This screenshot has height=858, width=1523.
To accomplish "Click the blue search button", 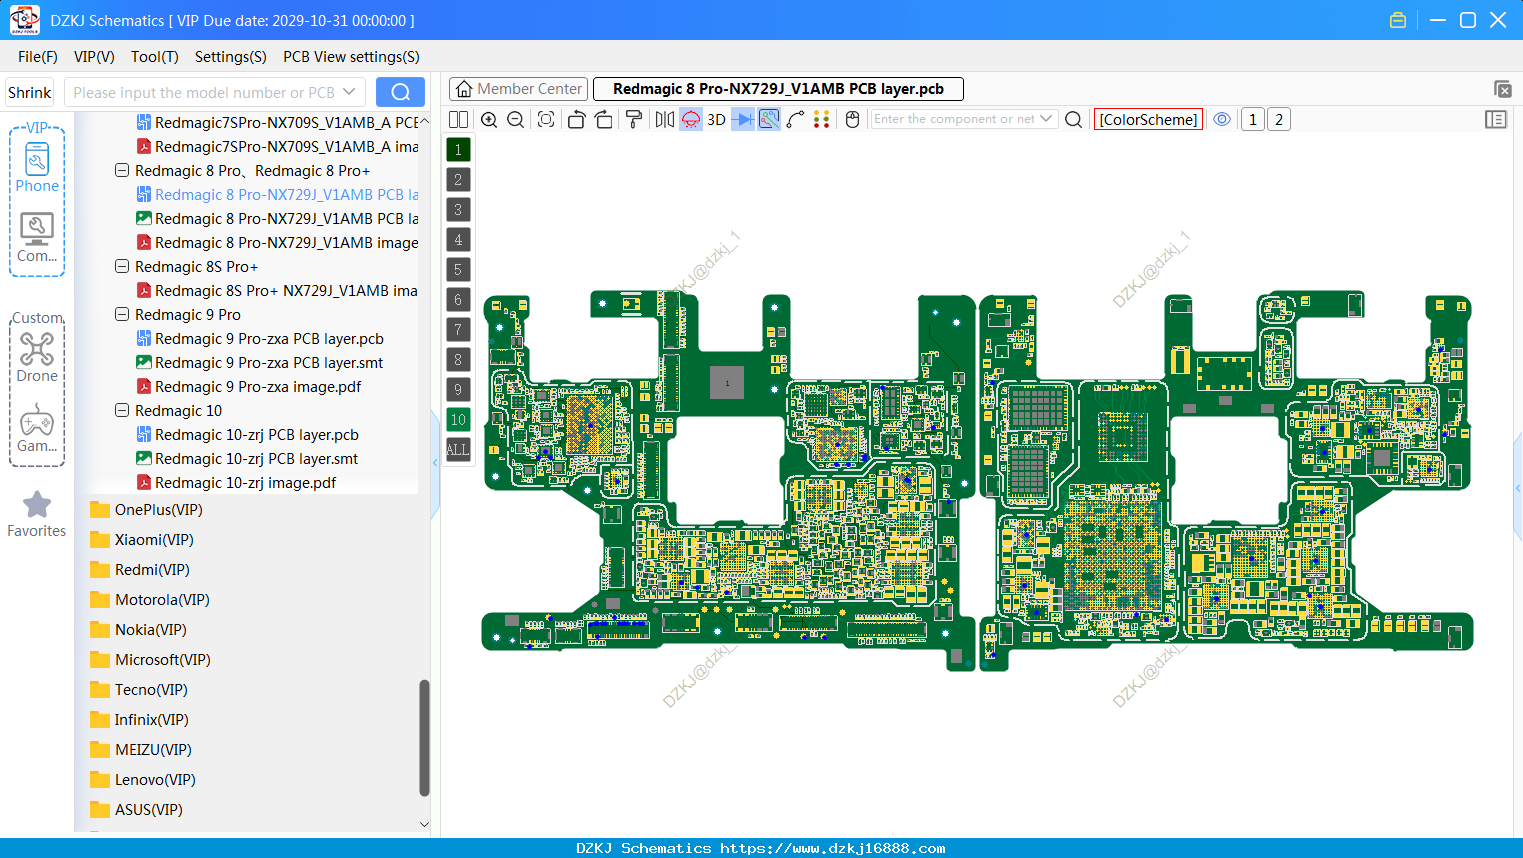I will 400,92.
